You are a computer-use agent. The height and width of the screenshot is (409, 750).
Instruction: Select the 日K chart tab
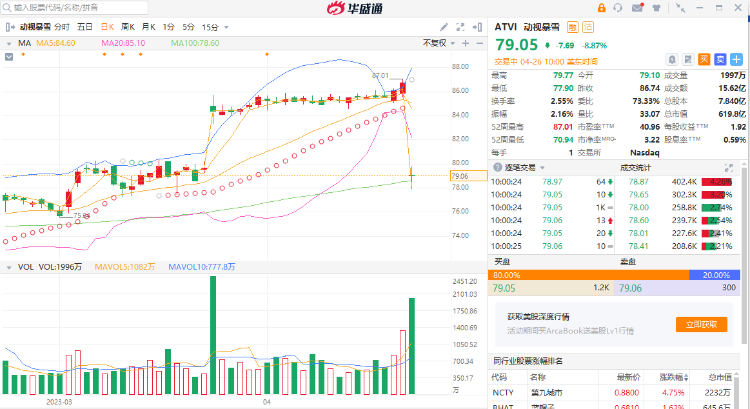tap(107, 27)
